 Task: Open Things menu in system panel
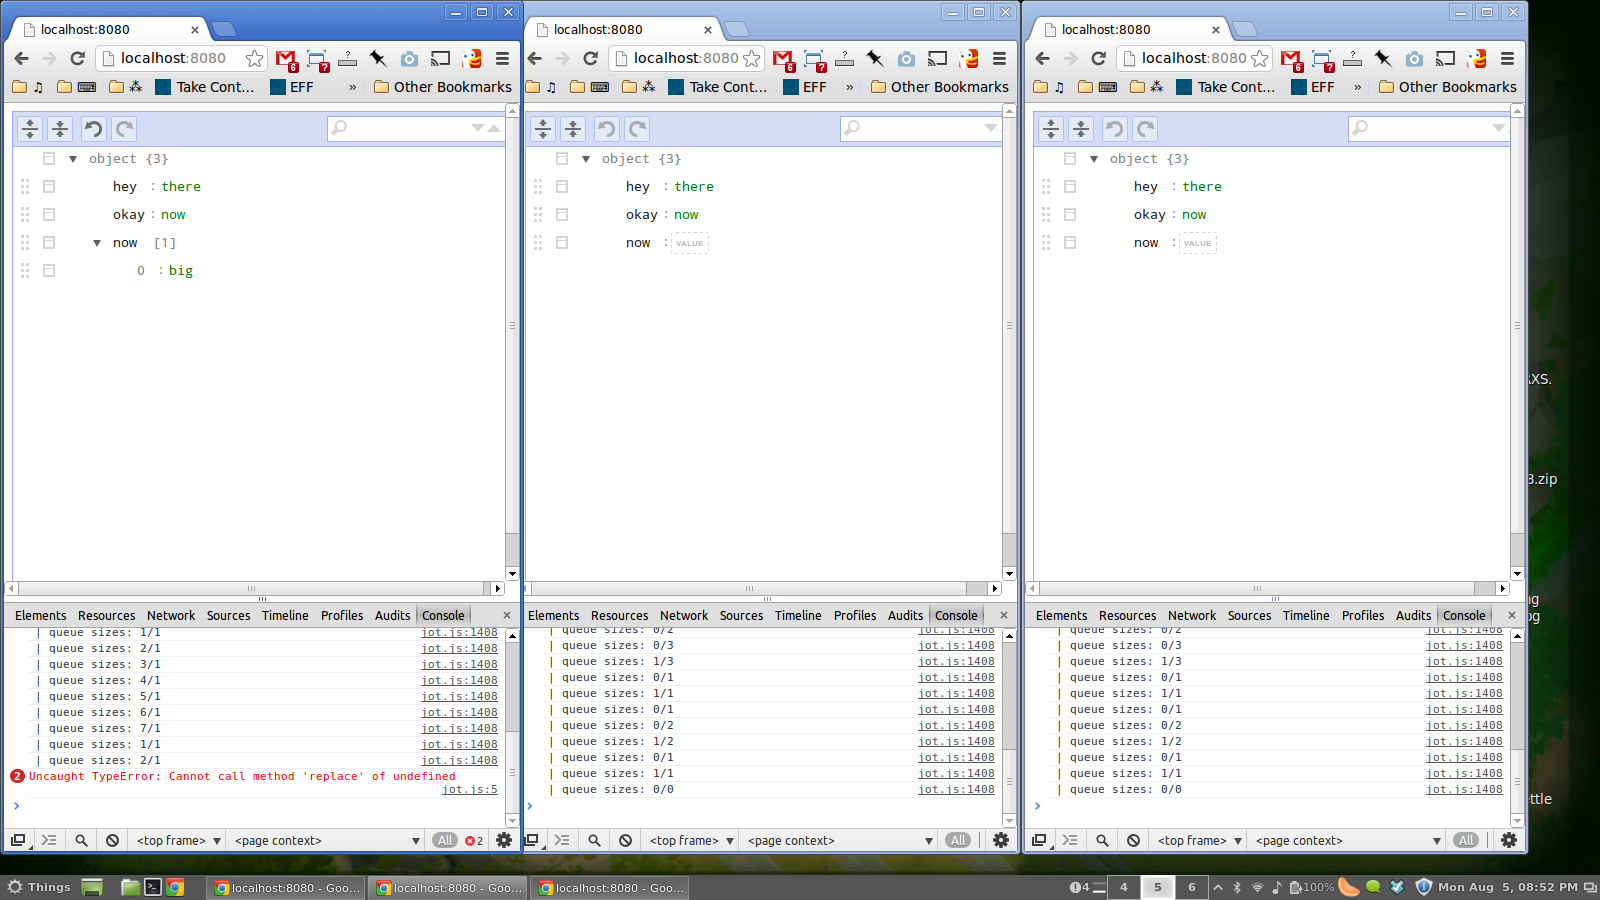point(39,887)
